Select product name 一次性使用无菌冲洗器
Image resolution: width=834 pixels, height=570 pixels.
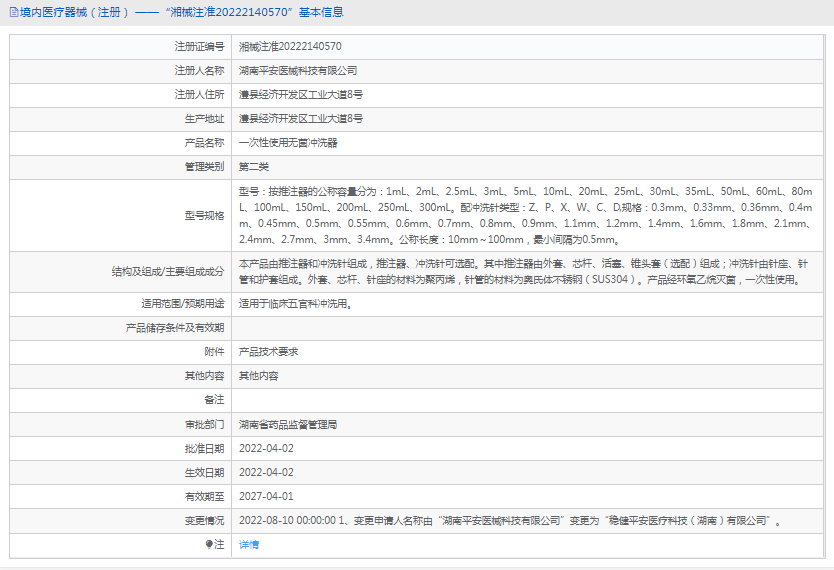(288, 142)
